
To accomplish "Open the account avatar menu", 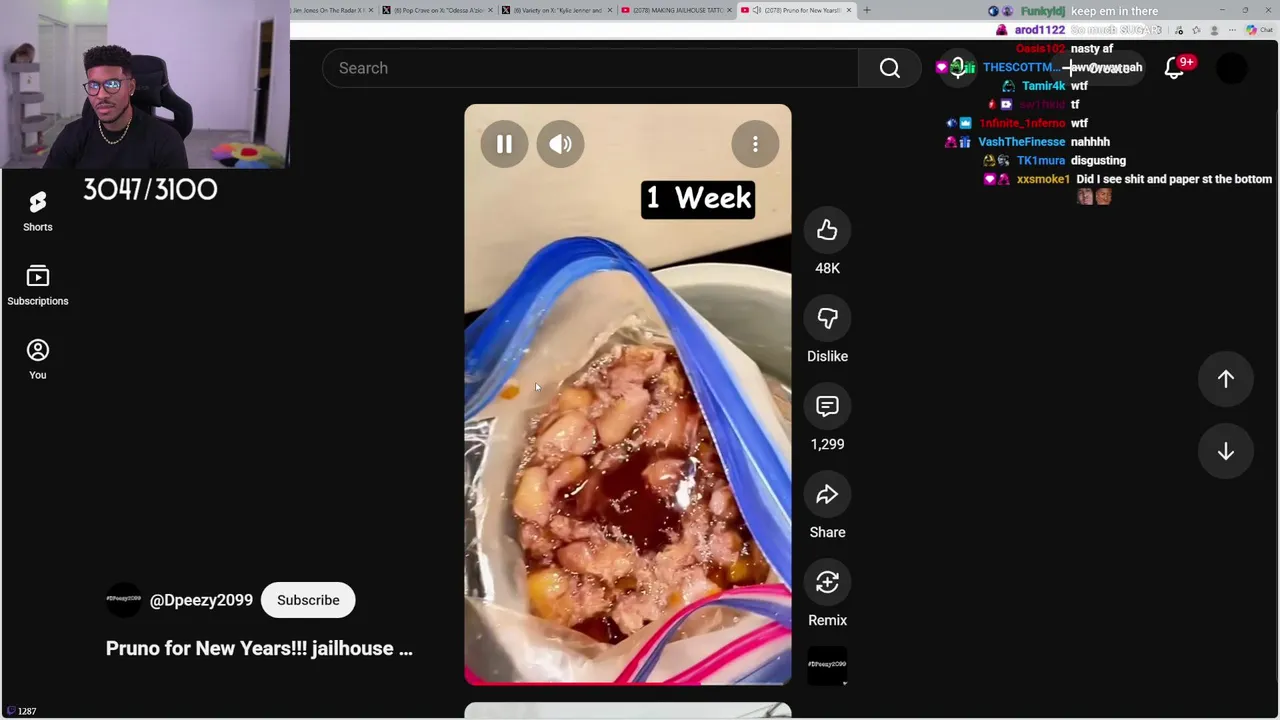I will click(x=1232, y=68).
